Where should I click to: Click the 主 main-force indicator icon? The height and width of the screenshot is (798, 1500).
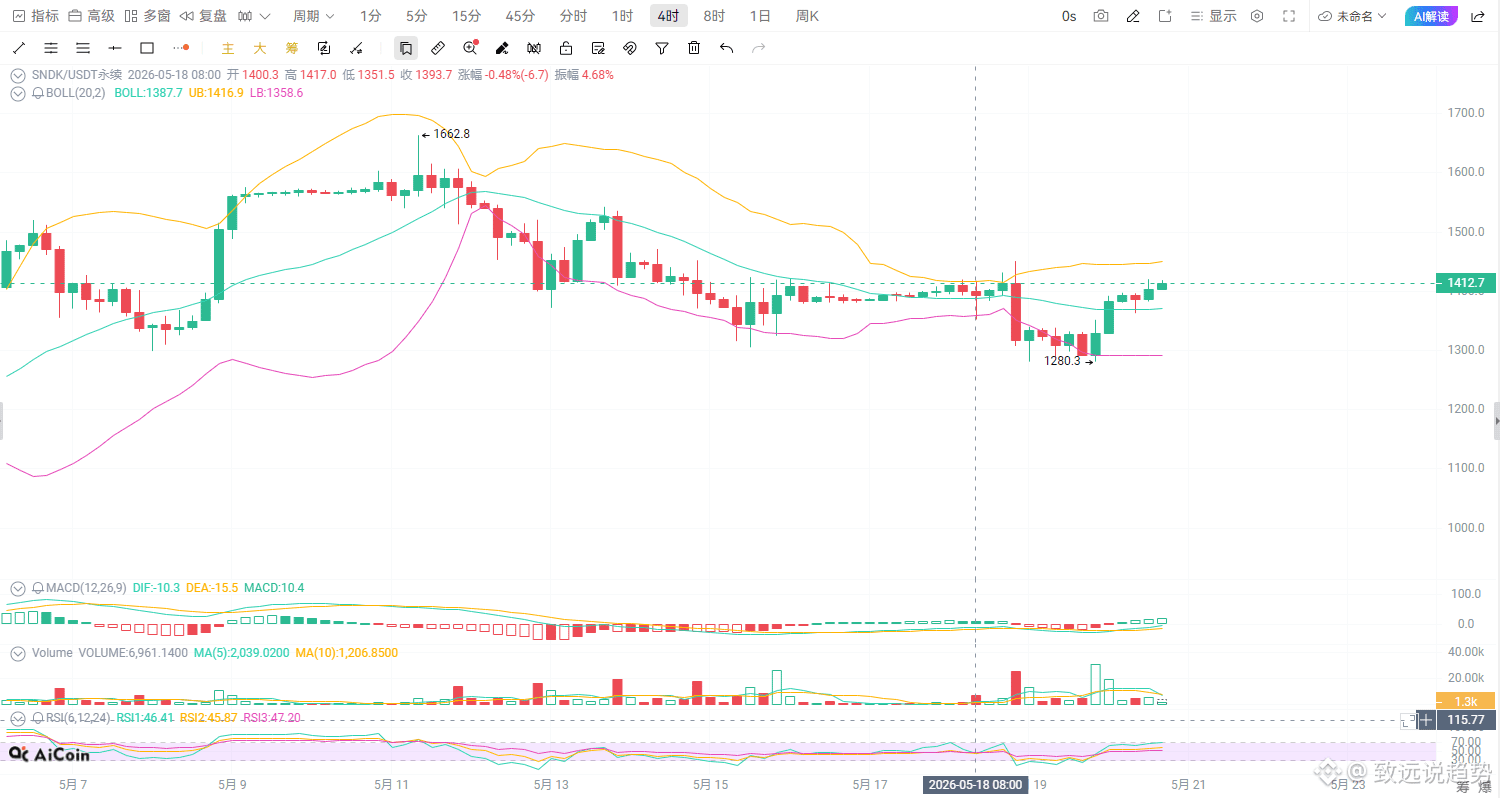228,48
